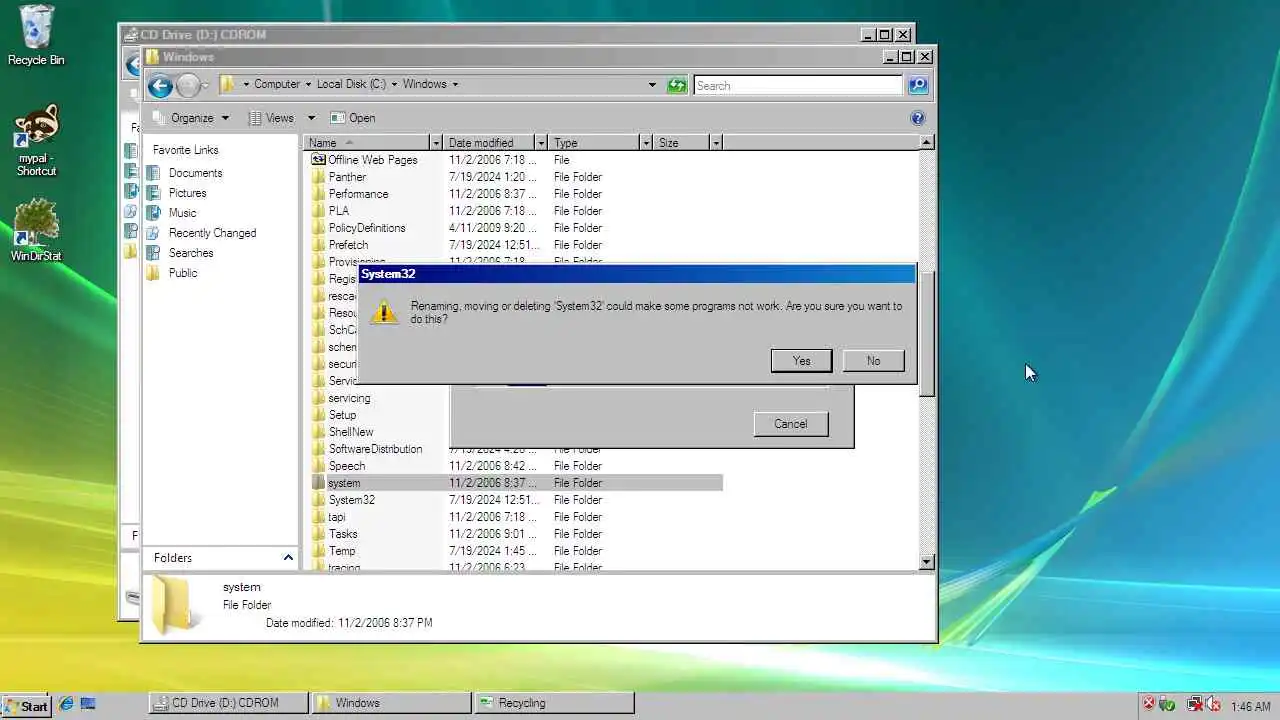The image size is (1280, 720).
Task: Open address bar history dropdown
Action: [652, 85]
